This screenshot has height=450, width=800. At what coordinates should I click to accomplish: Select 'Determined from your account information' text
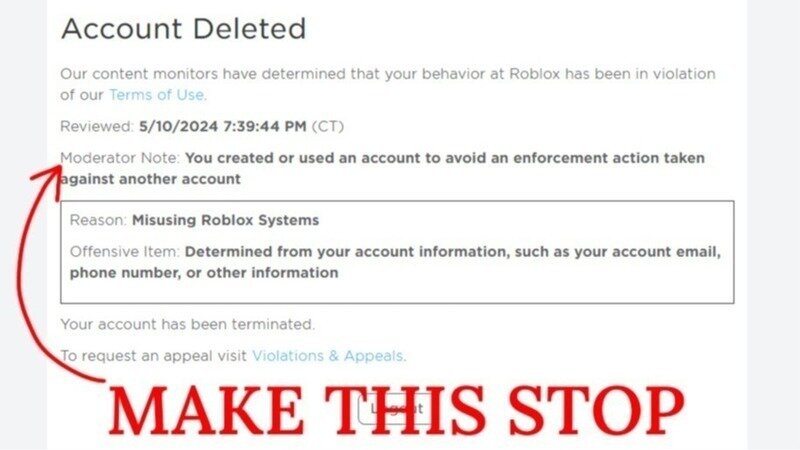pyautogui.click(x=347, y=252)
